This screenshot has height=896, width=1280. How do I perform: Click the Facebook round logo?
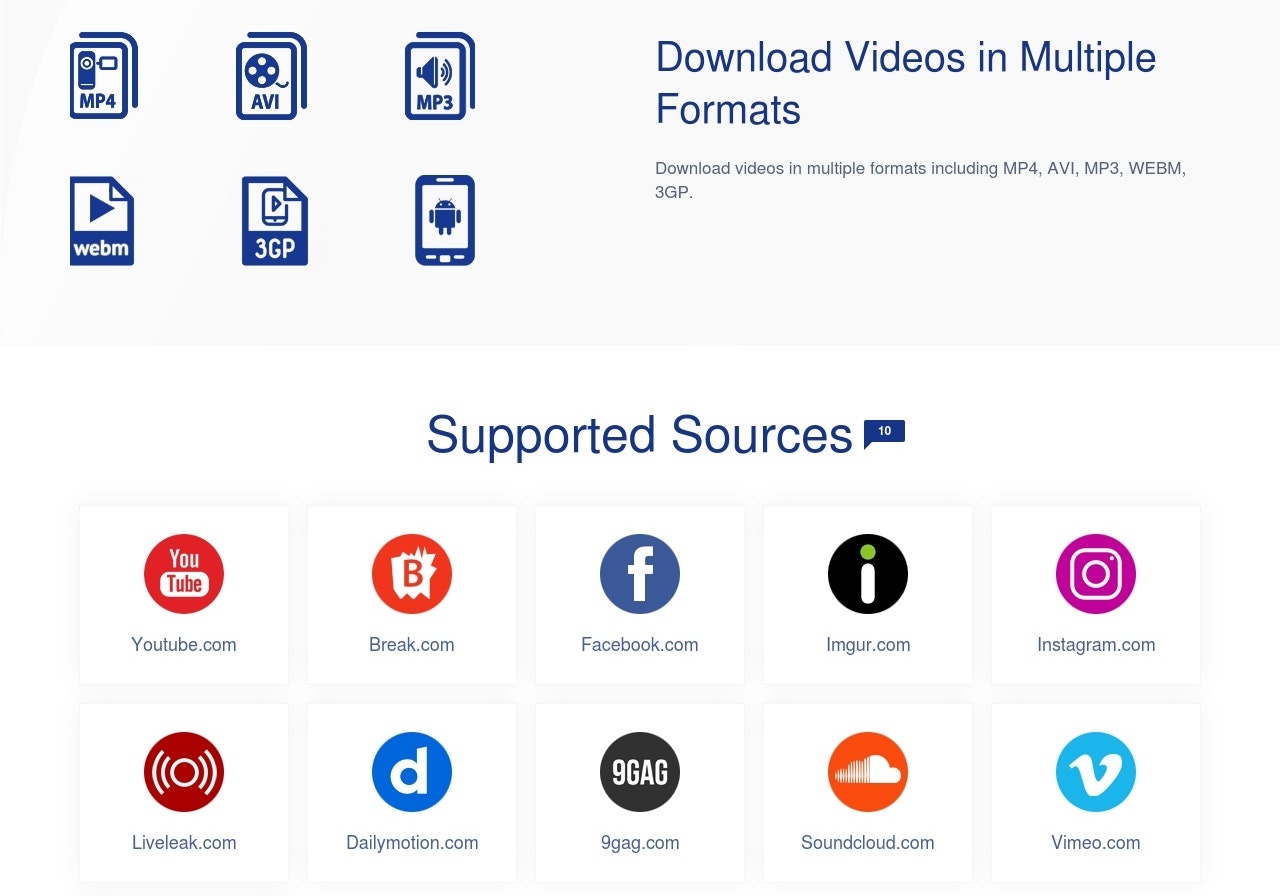coord(640,574)
